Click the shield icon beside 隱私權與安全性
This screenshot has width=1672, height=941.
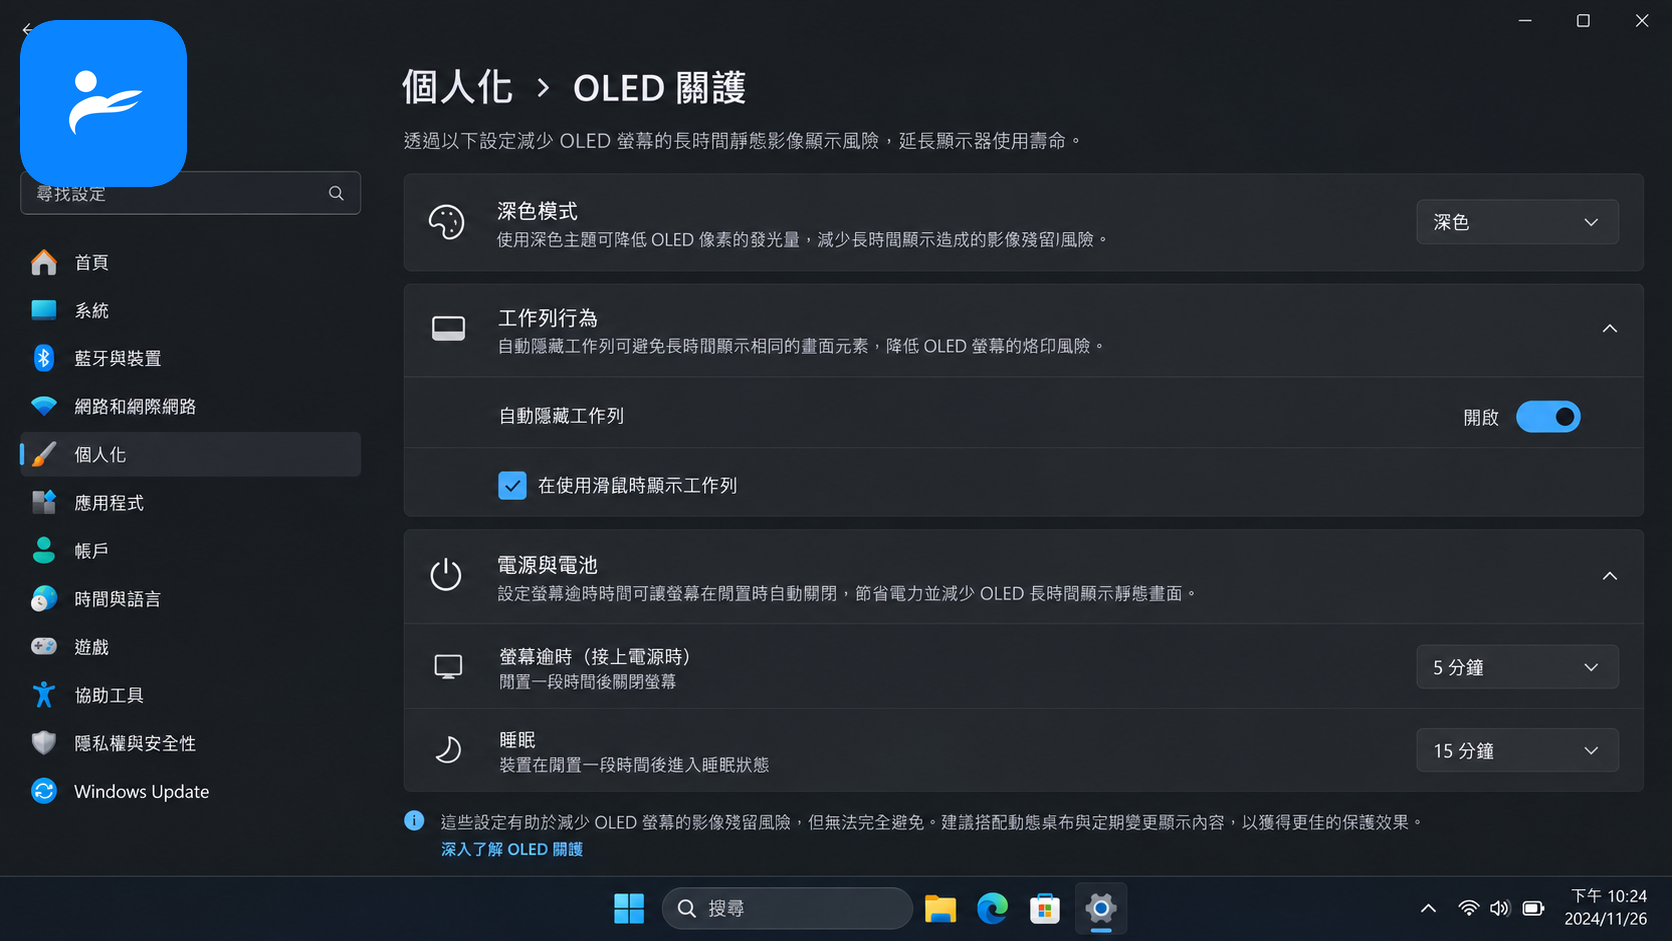pyautogui.click(x=44, y=742)
